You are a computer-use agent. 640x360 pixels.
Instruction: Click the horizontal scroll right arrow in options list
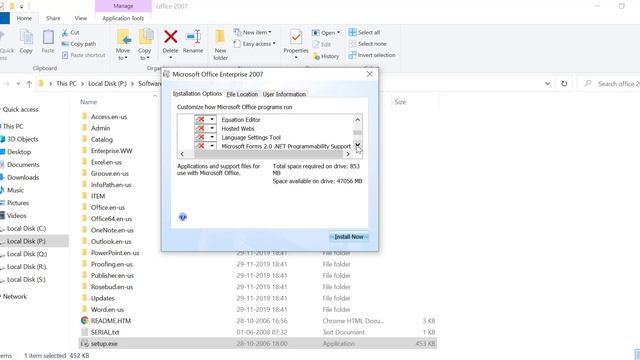pos(348,154)
